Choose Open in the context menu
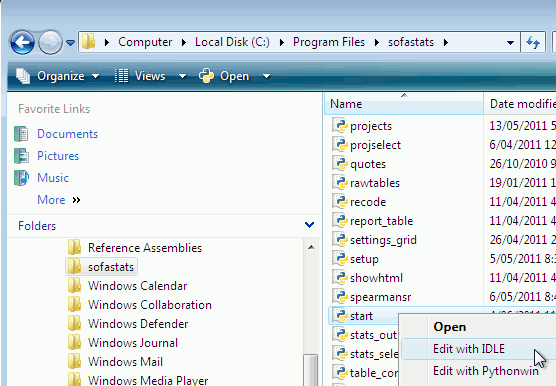 click(449, 327)
